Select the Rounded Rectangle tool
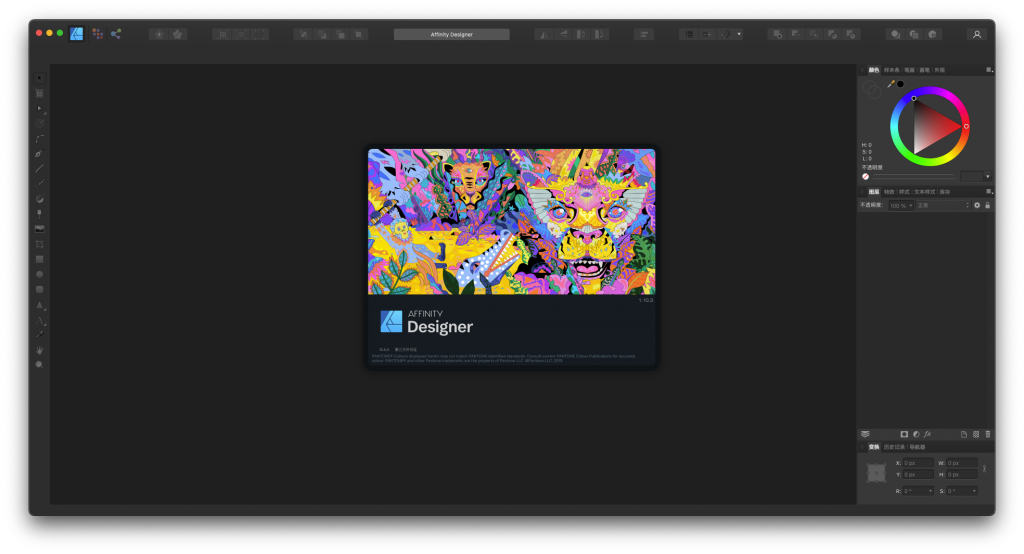This screenshot has width=1024, height=554. point(39,289)
